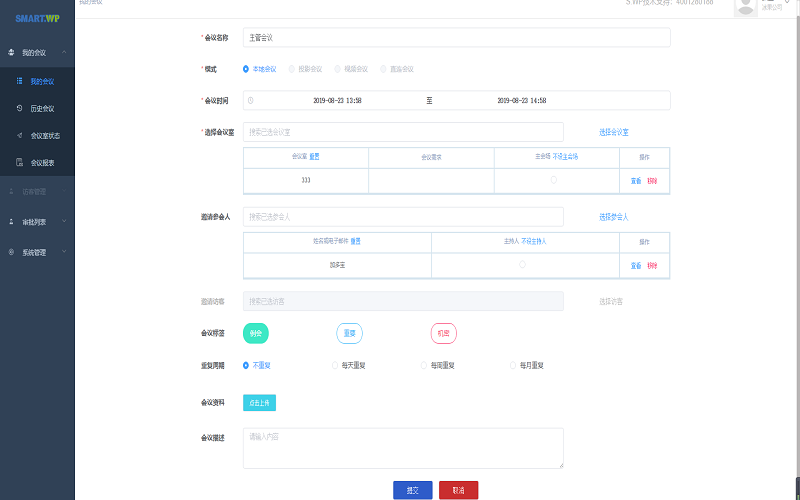Screen dimensions: 800x500
Task: Click the end time 2019-08-23 14:58
Action: [521, 101]
